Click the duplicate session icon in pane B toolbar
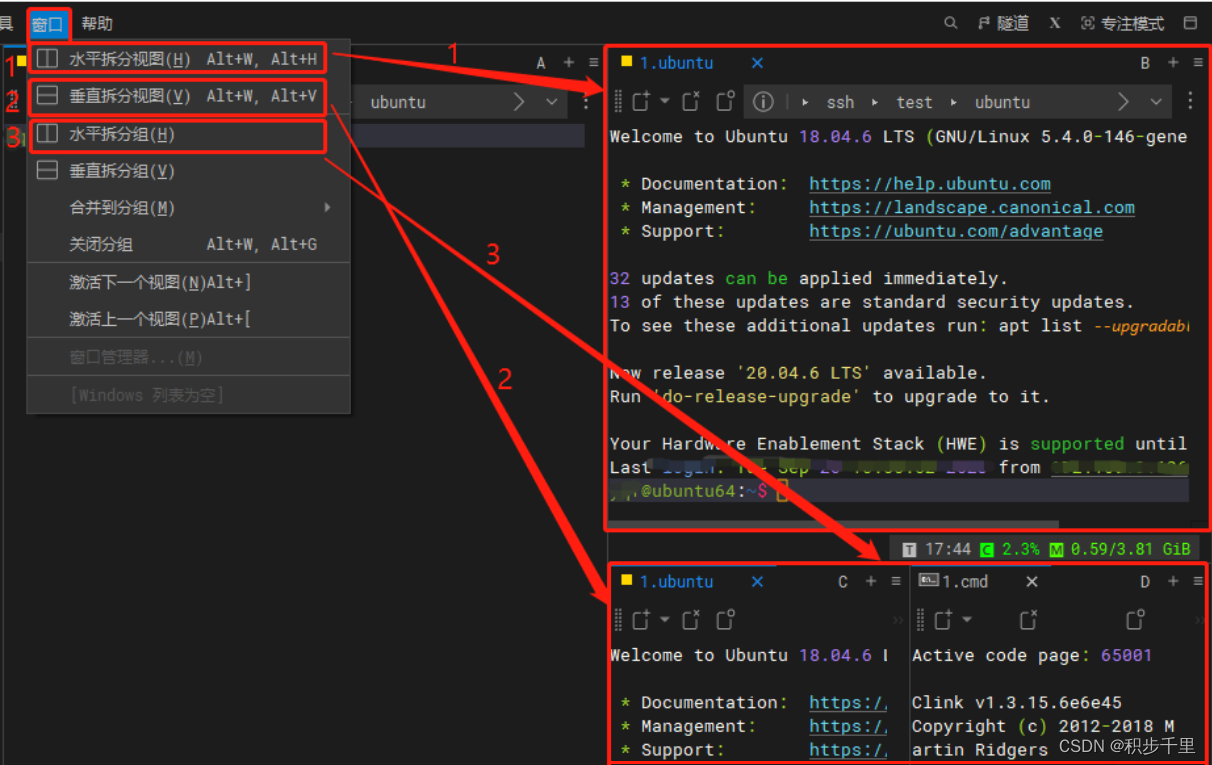1212x765 pixels. (726, 101)
